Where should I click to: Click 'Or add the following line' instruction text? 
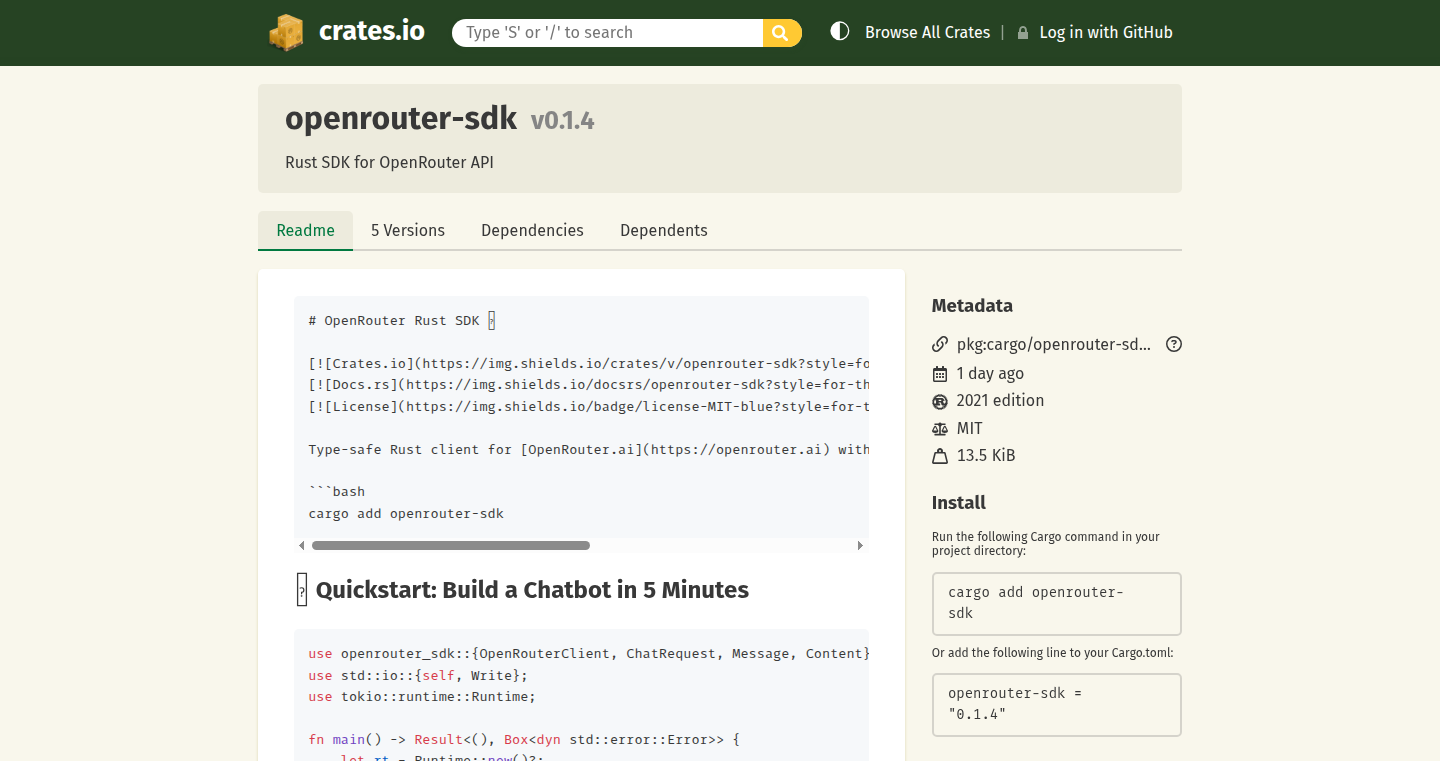1053,653
